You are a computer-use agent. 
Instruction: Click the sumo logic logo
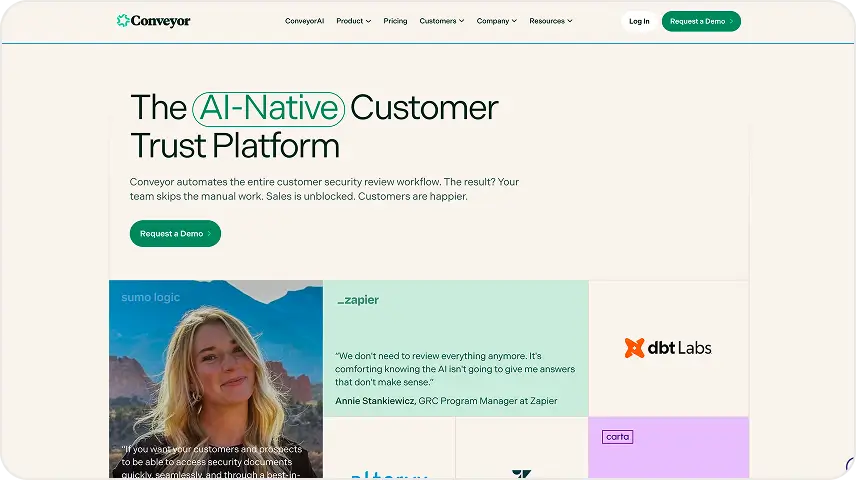tap(151, 297)
